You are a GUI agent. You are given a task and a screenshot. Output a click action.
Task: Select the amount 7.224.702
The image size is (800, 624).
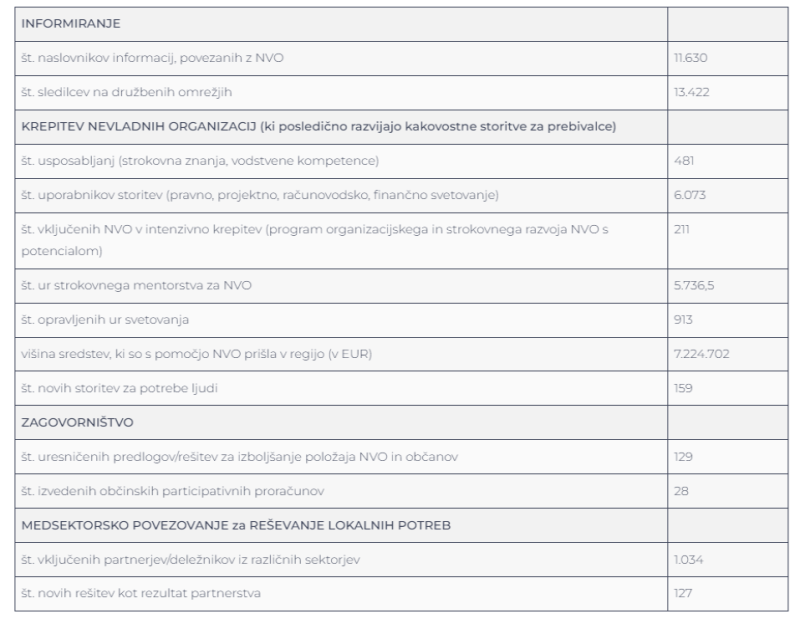702,354
